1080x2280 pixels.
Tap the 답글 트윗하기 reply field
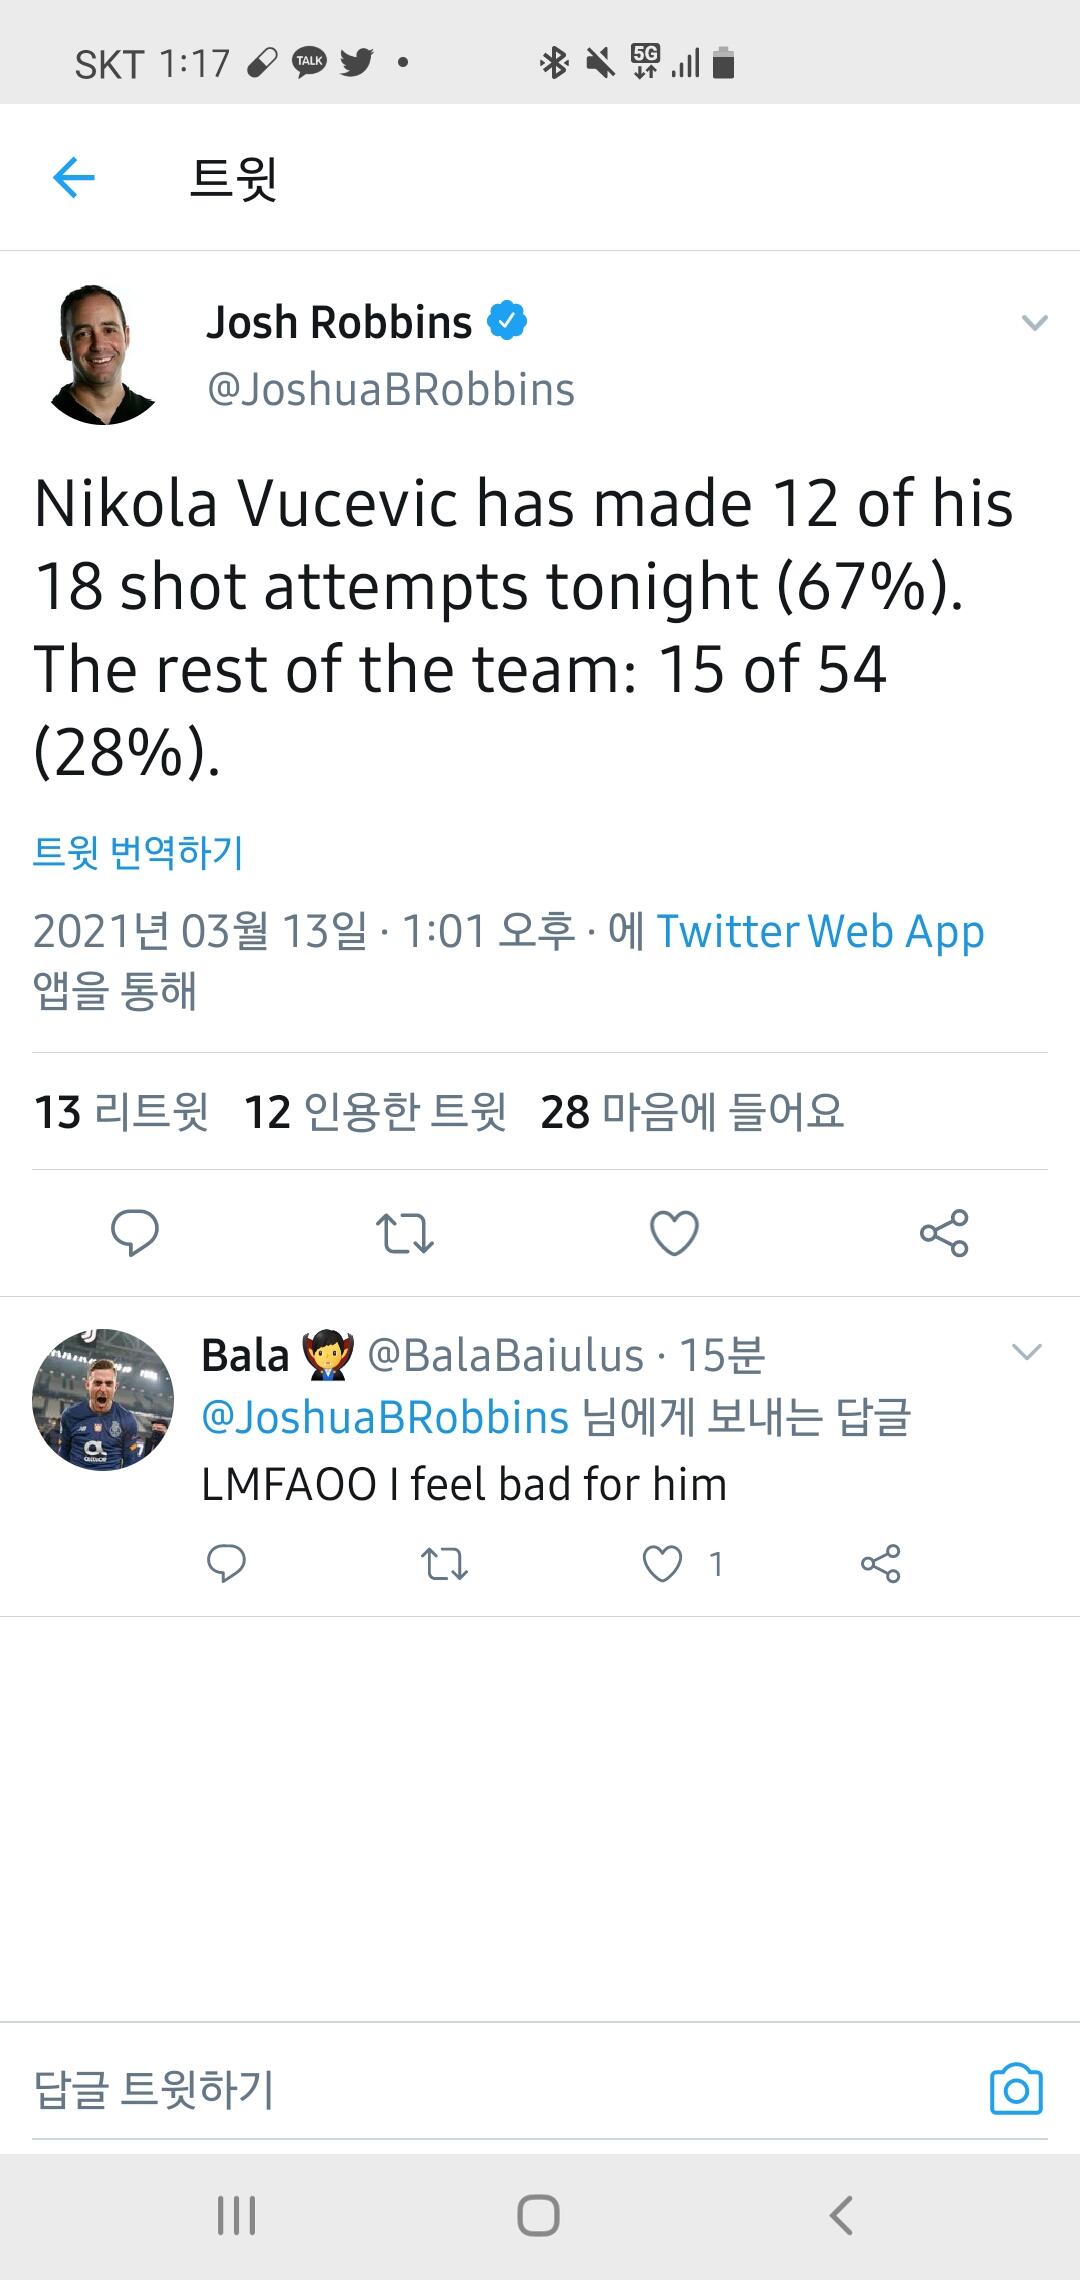(400, 2089)
